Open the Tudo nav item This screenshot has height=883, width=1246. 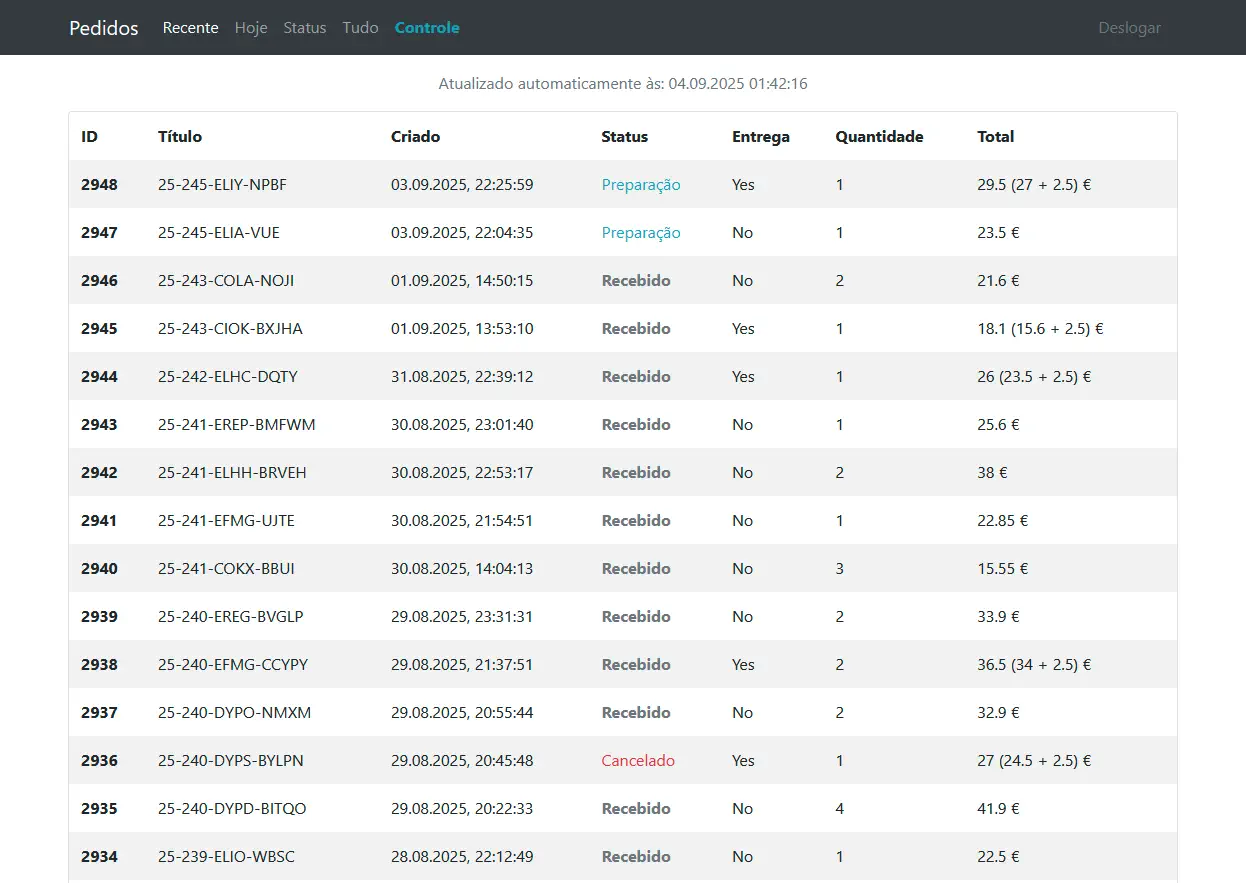360,28
